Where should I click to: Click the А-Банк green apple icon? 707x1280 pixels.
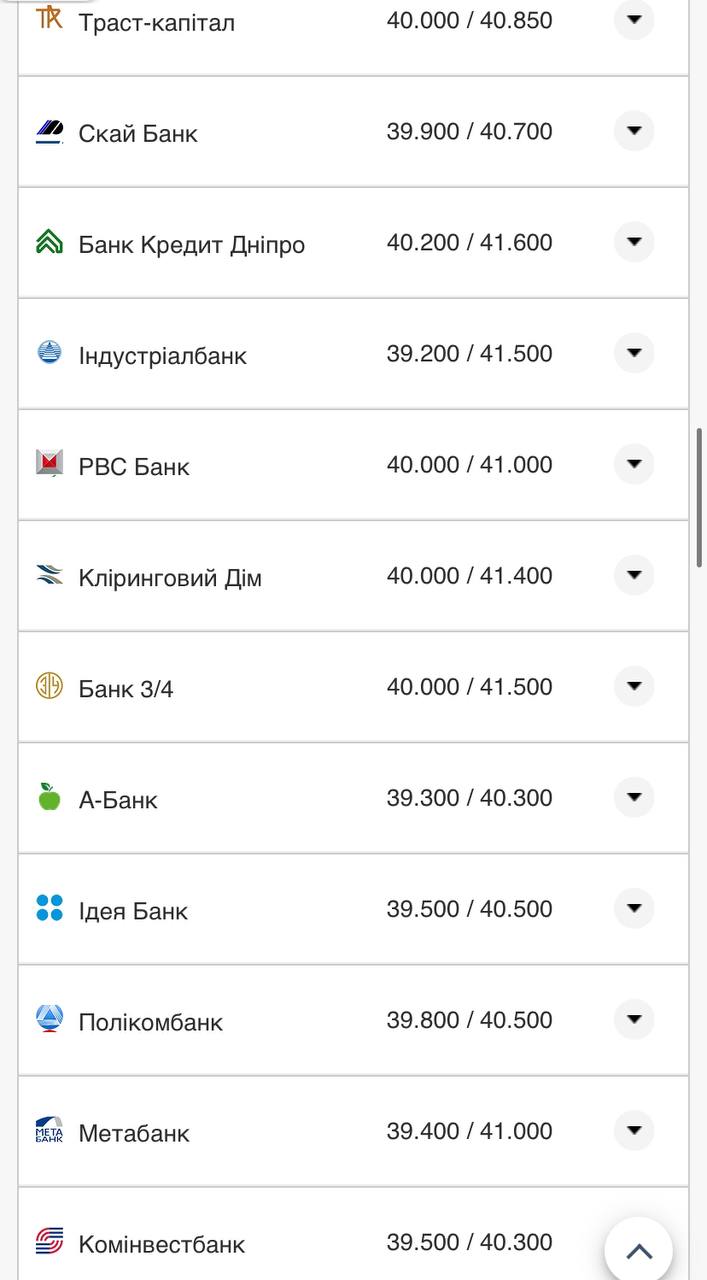[x=49, y=797]
